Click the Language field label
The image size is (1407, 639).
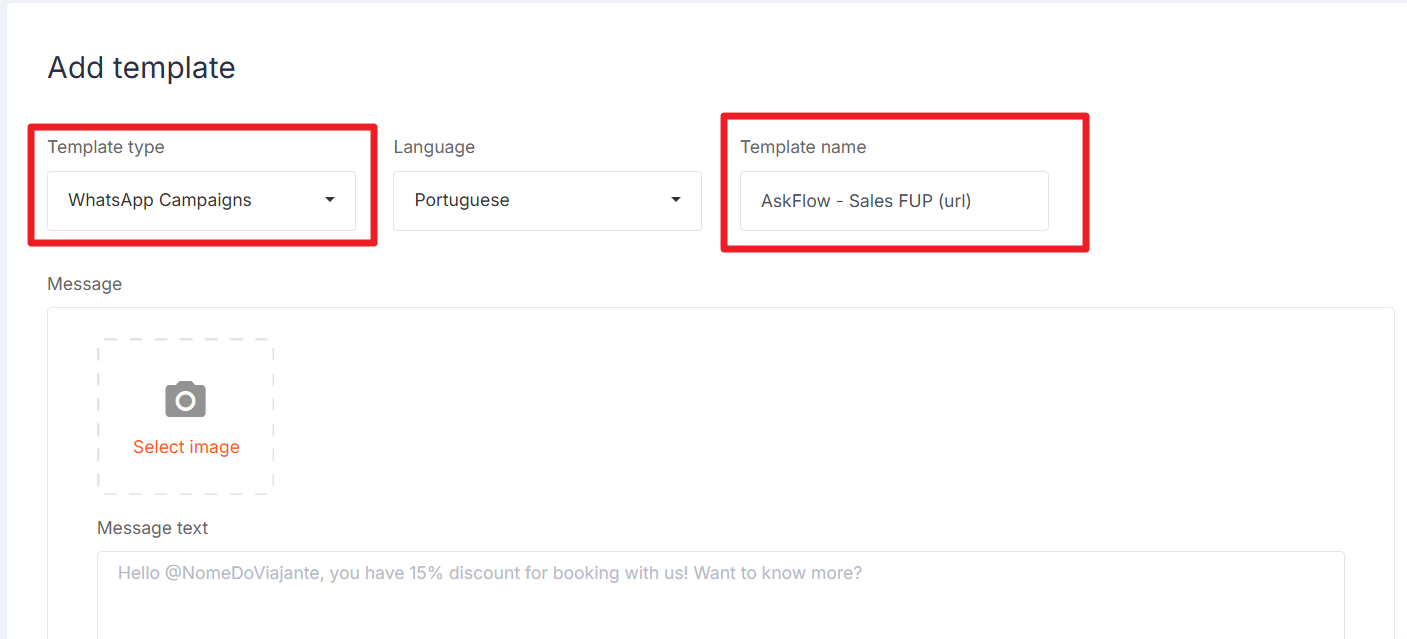(434, 147)
